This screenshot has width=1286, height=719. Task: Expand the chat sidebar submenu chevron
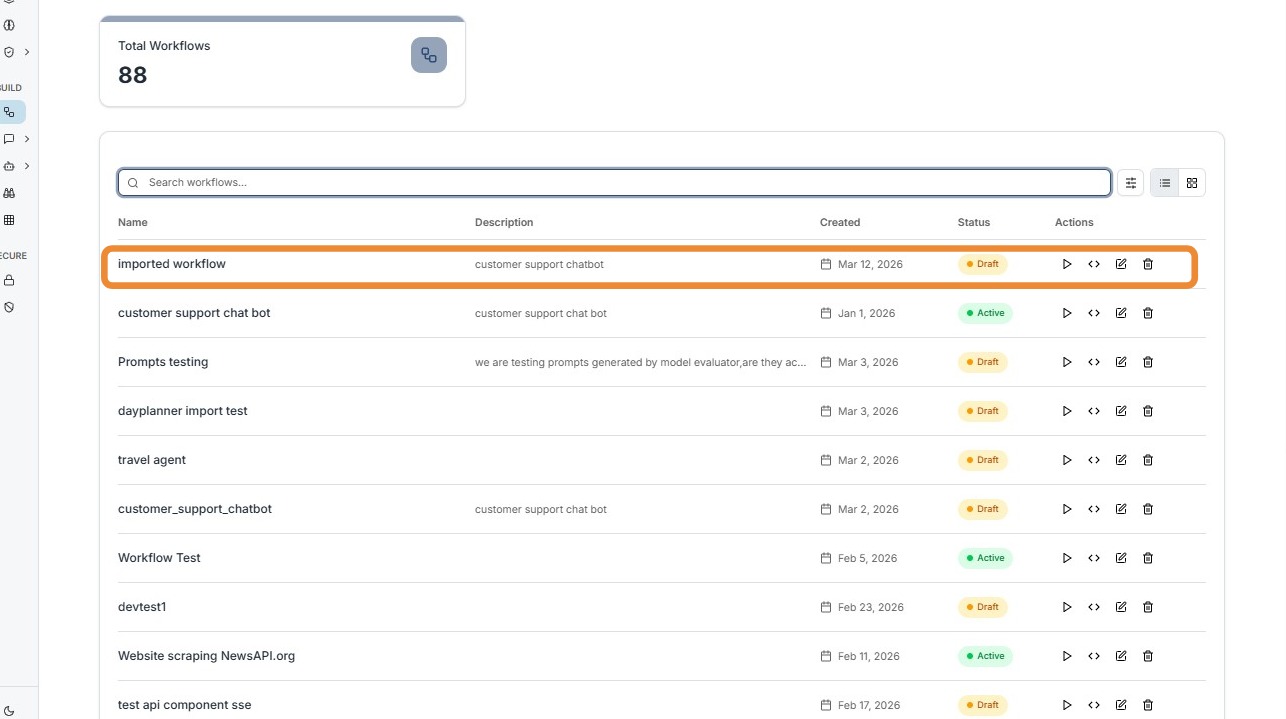point(27,139)
